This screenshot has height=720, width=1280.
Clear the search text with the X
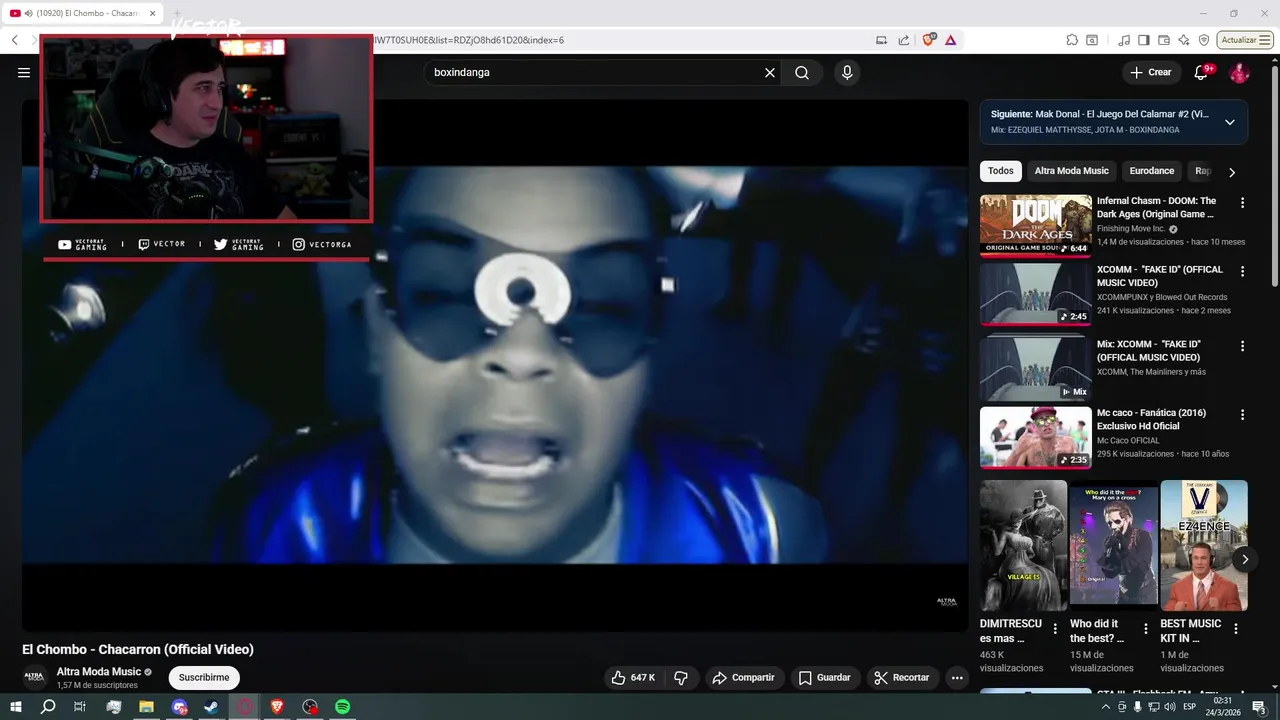[x=770, y=73]
